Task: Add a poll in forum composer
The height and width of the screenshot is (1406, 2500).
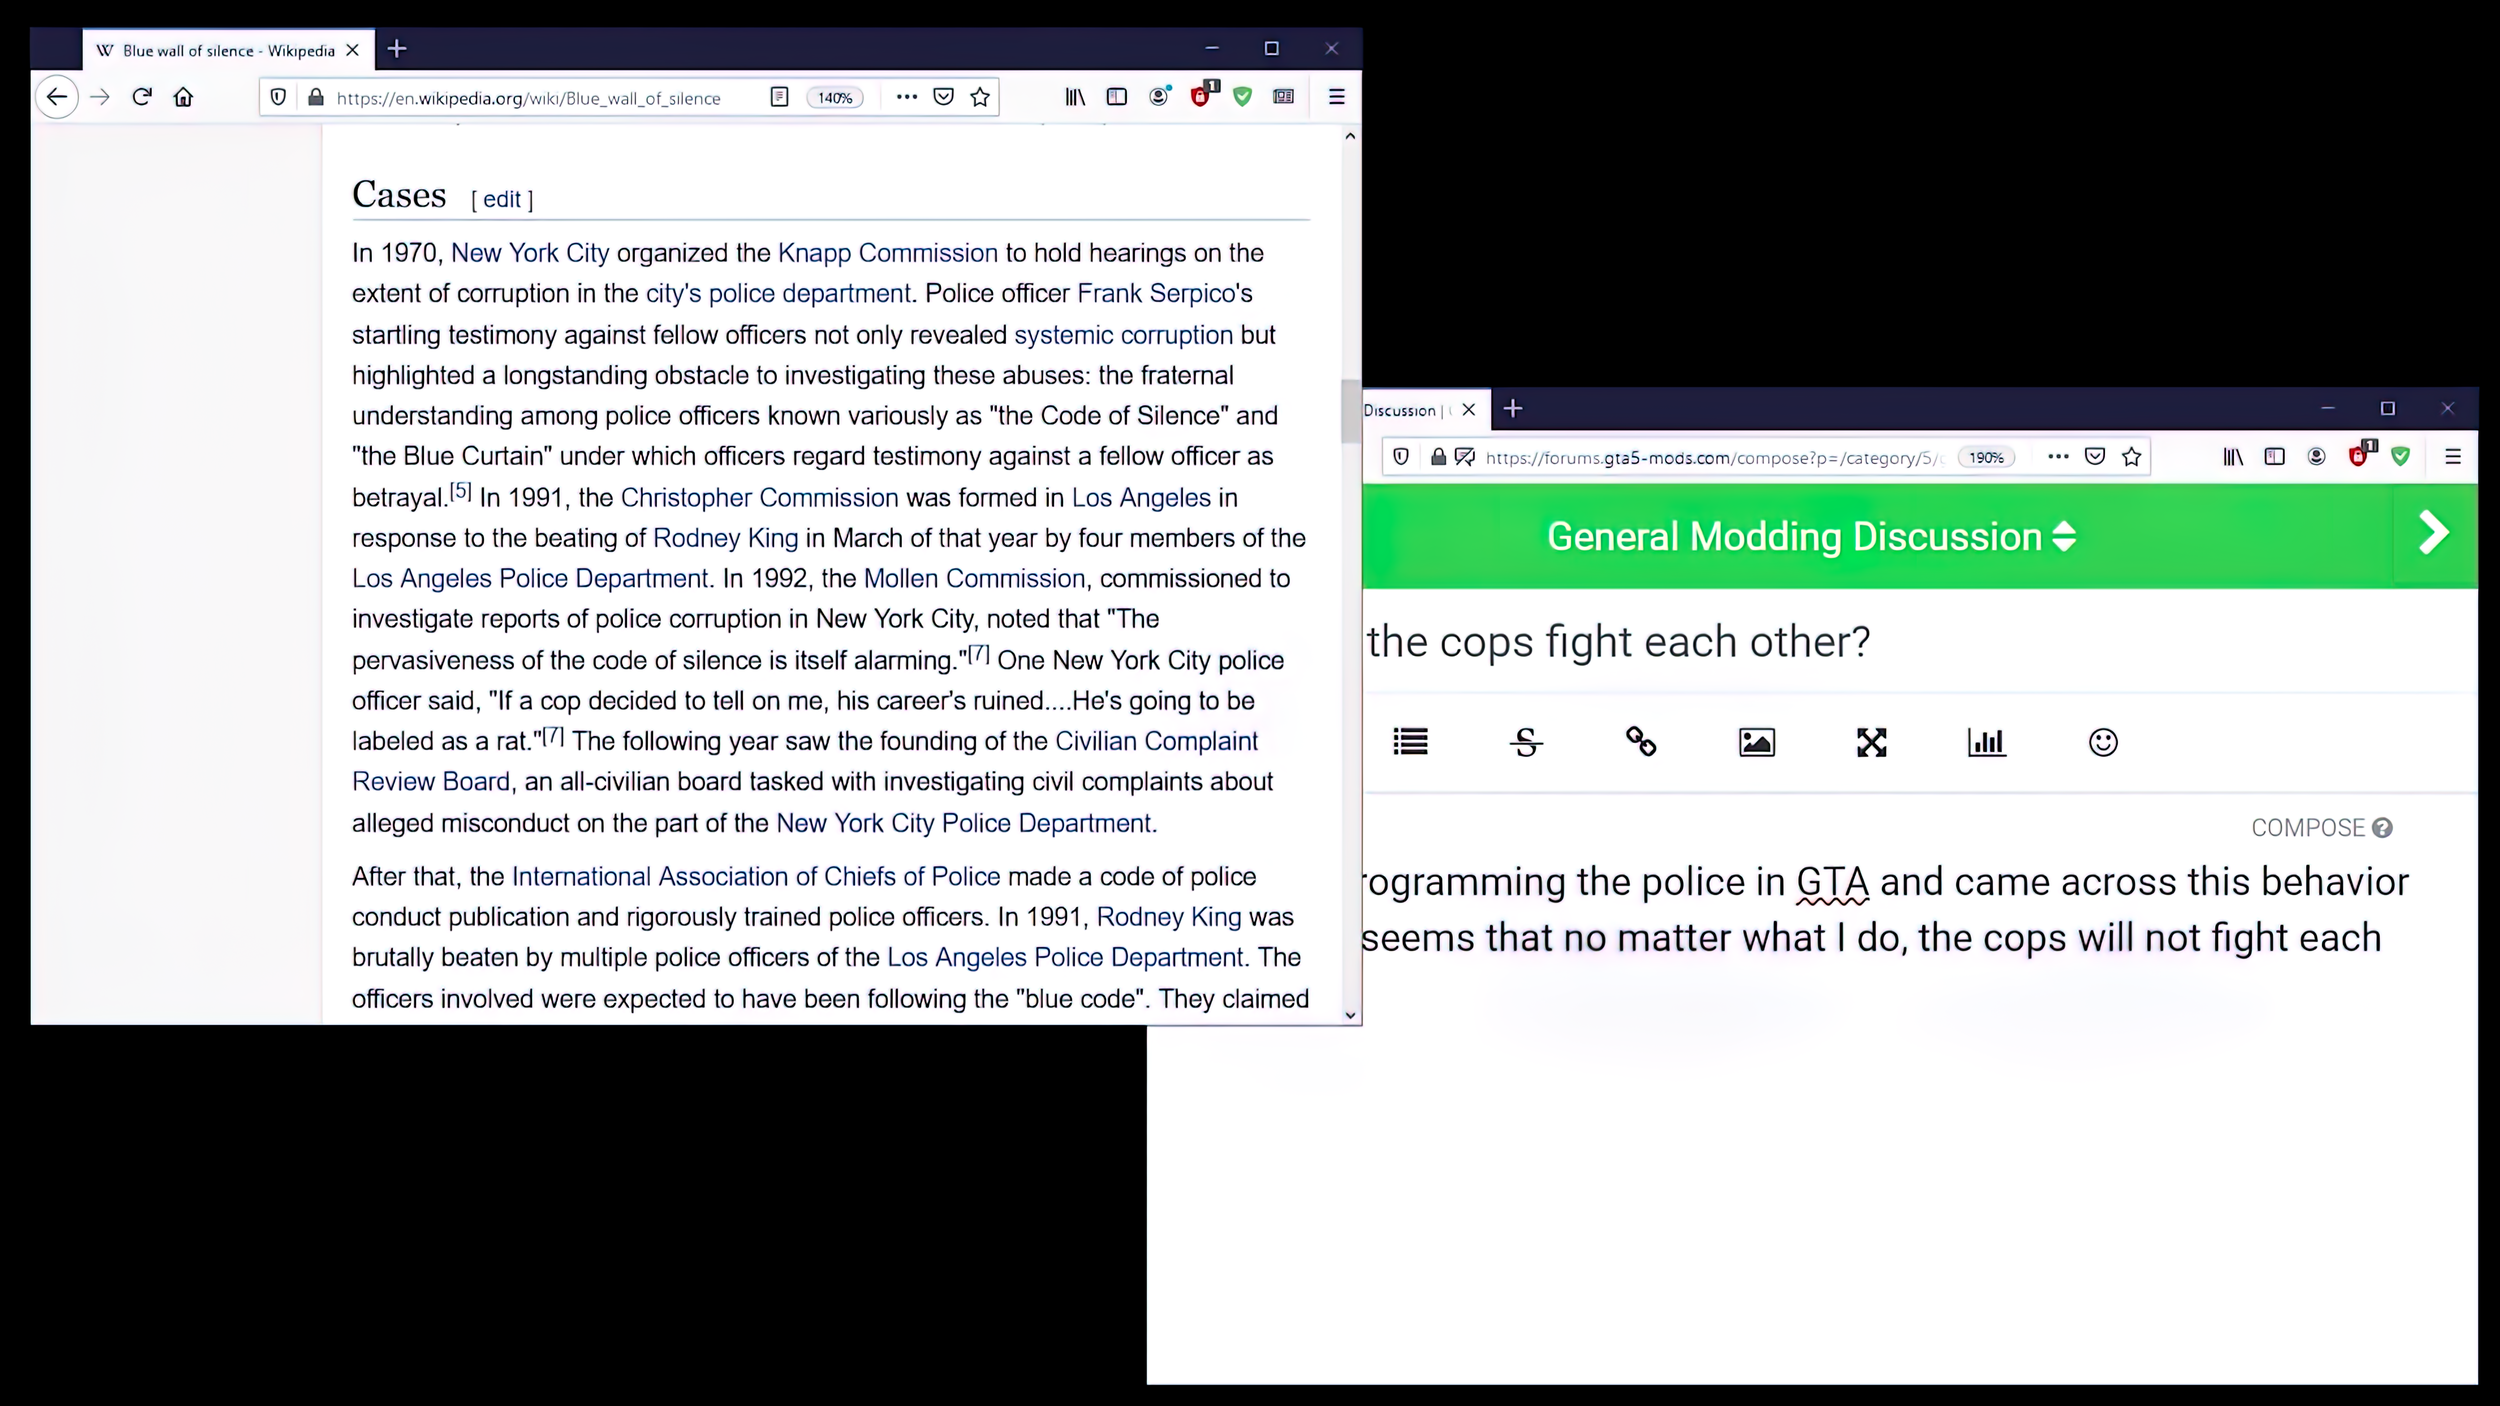Action: [1987, 742]
